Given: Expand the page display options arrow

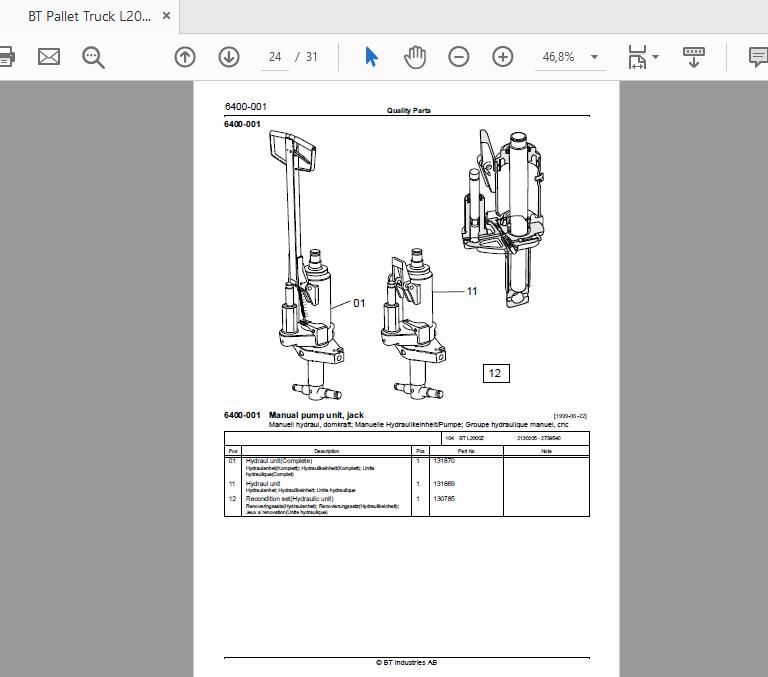Looking at the screenshot, I should pyautogui.click(x=655, y=57).
